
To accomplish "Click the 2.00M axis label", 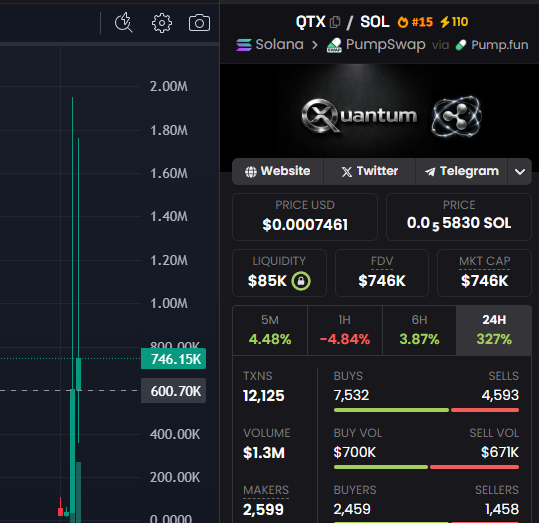I will [x=169, y=86].
